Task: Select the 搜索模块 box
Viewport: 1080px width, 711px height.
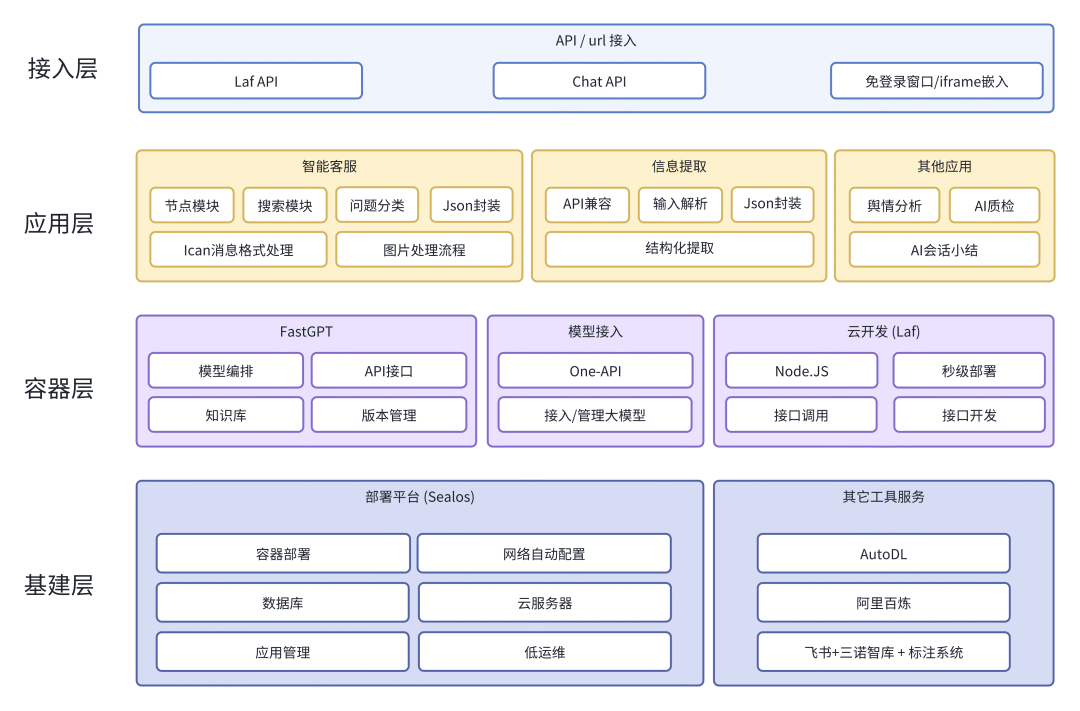Action: pos(285,205)
